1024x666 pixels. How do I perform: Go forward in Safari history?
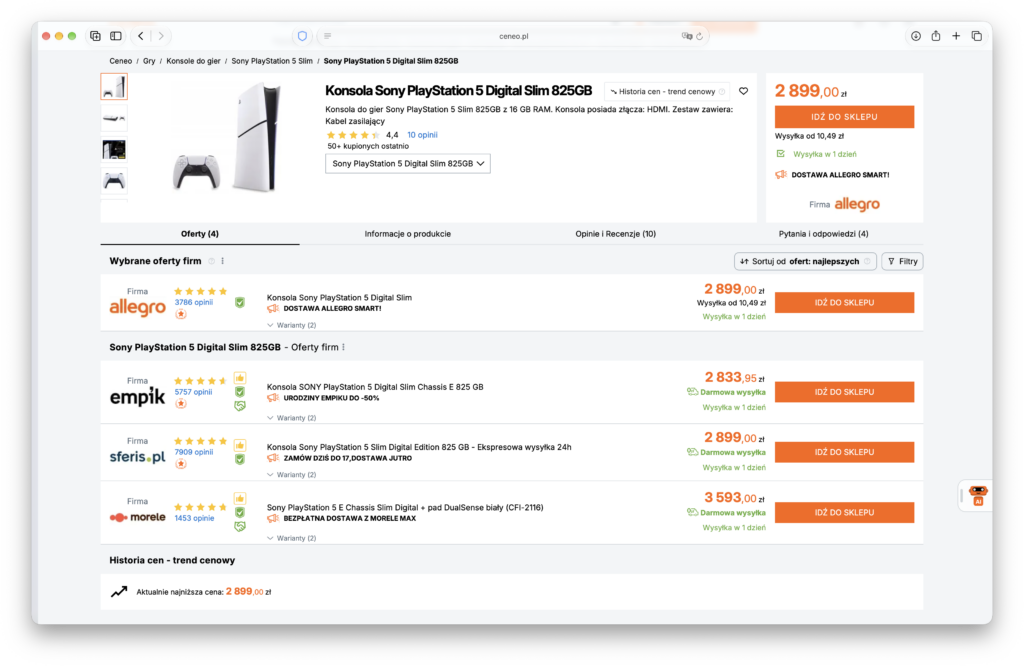pos(161,36)
